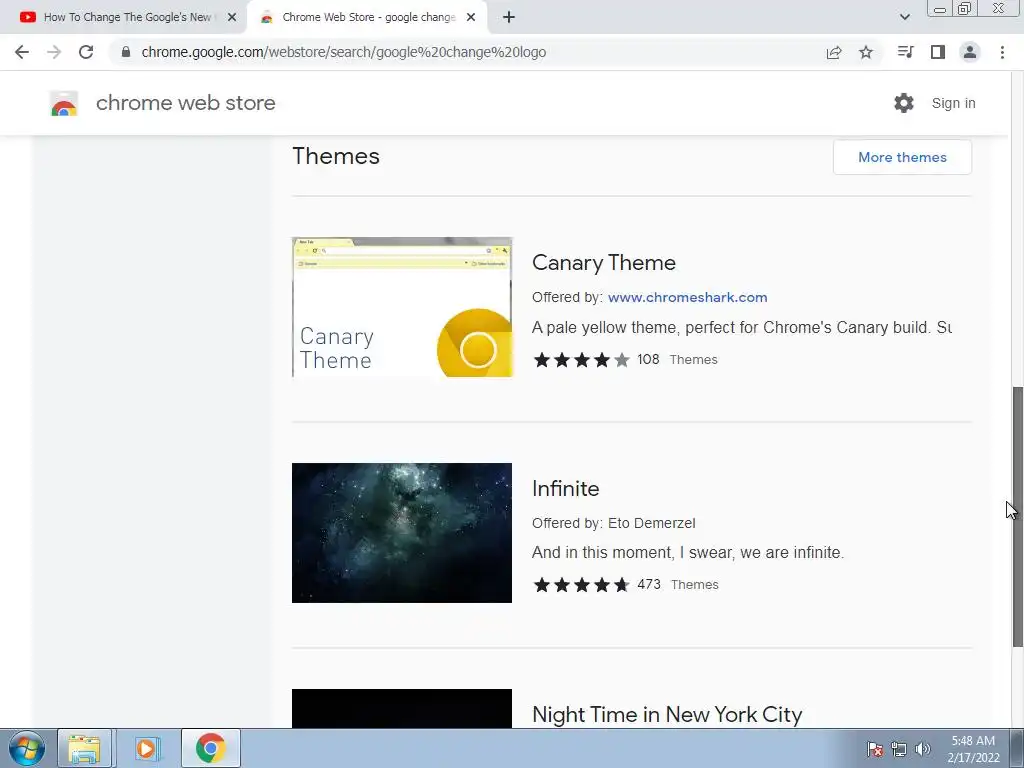This screenshot has width=1024, height=768.
Task: Click the Themes section heading
Action: 336,156
